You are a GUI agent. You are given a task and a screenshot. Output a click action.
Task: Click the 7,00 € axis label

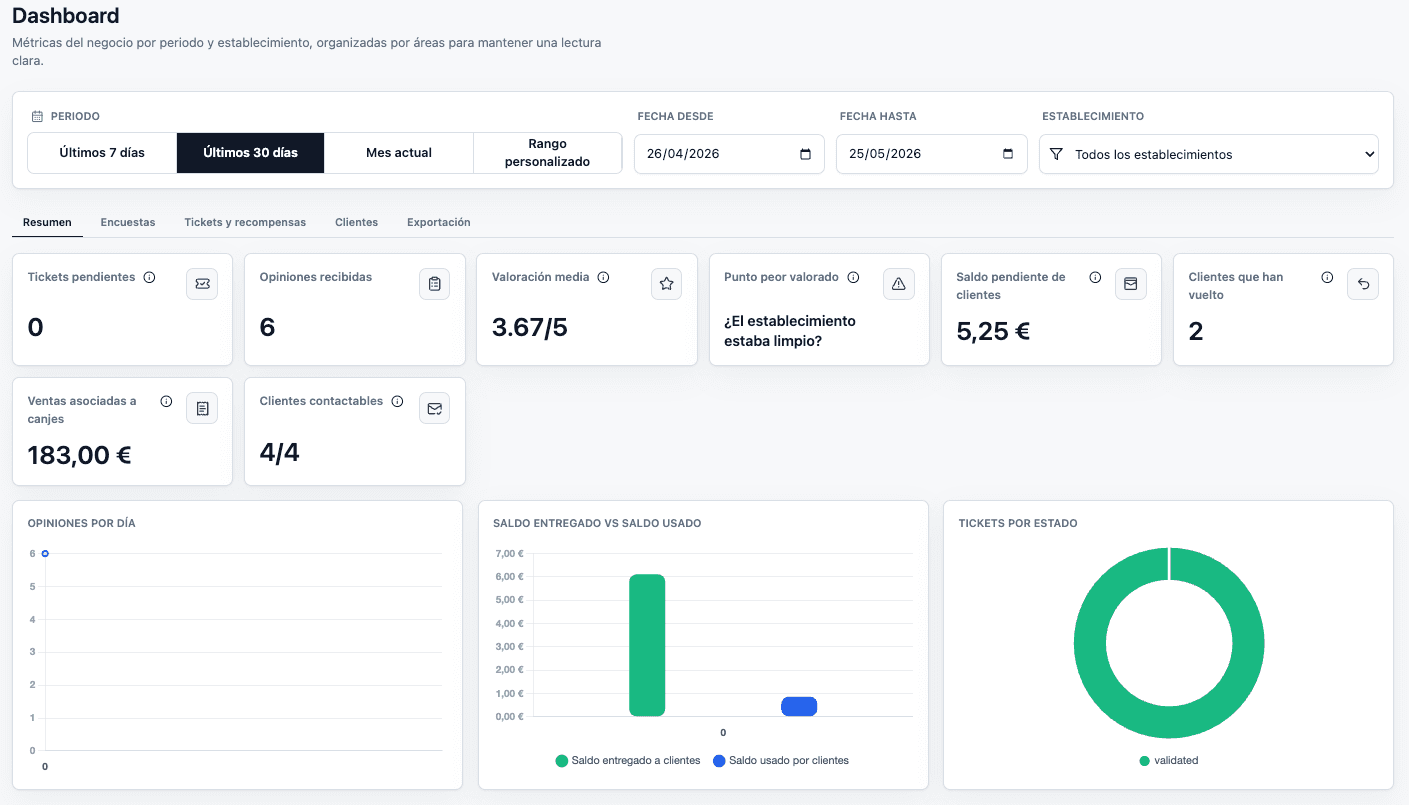(x=509, y=553)
